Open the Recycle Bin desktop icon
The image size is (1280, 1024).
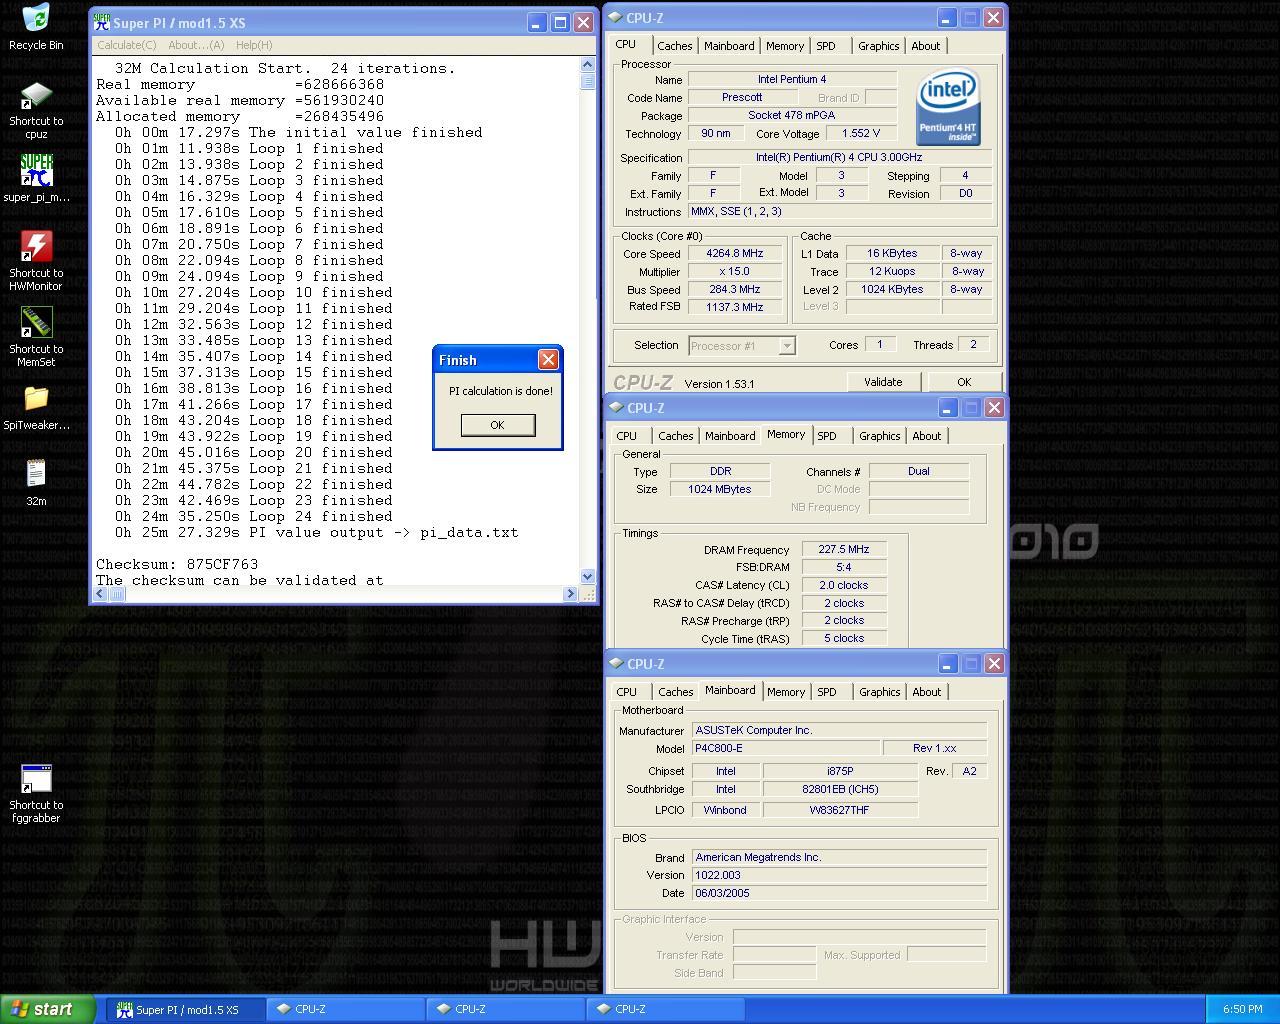pos(36,19)
